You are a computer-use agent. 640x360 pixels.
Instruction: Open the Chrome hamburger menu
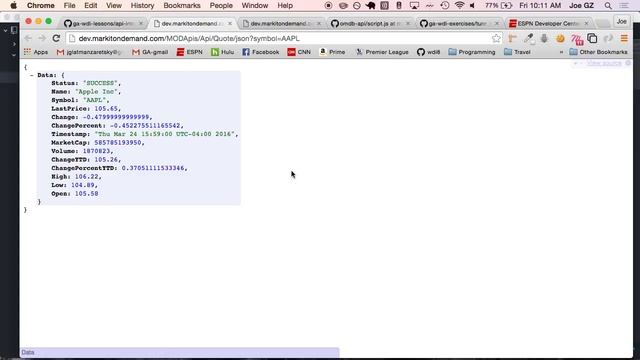[x=624, y=38]
